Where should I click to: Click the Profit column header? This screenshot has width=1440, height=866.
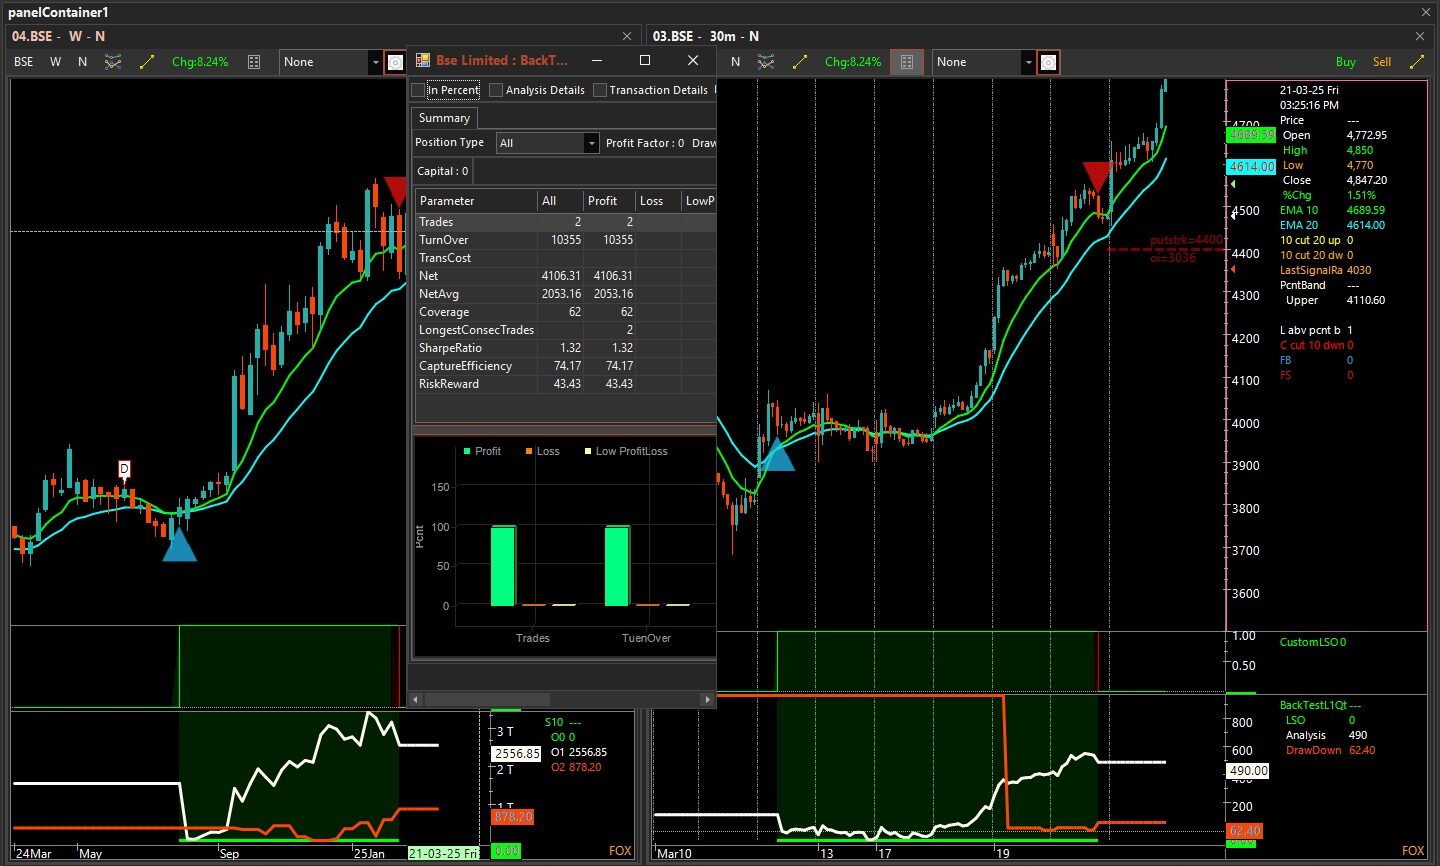coord(609,201)
